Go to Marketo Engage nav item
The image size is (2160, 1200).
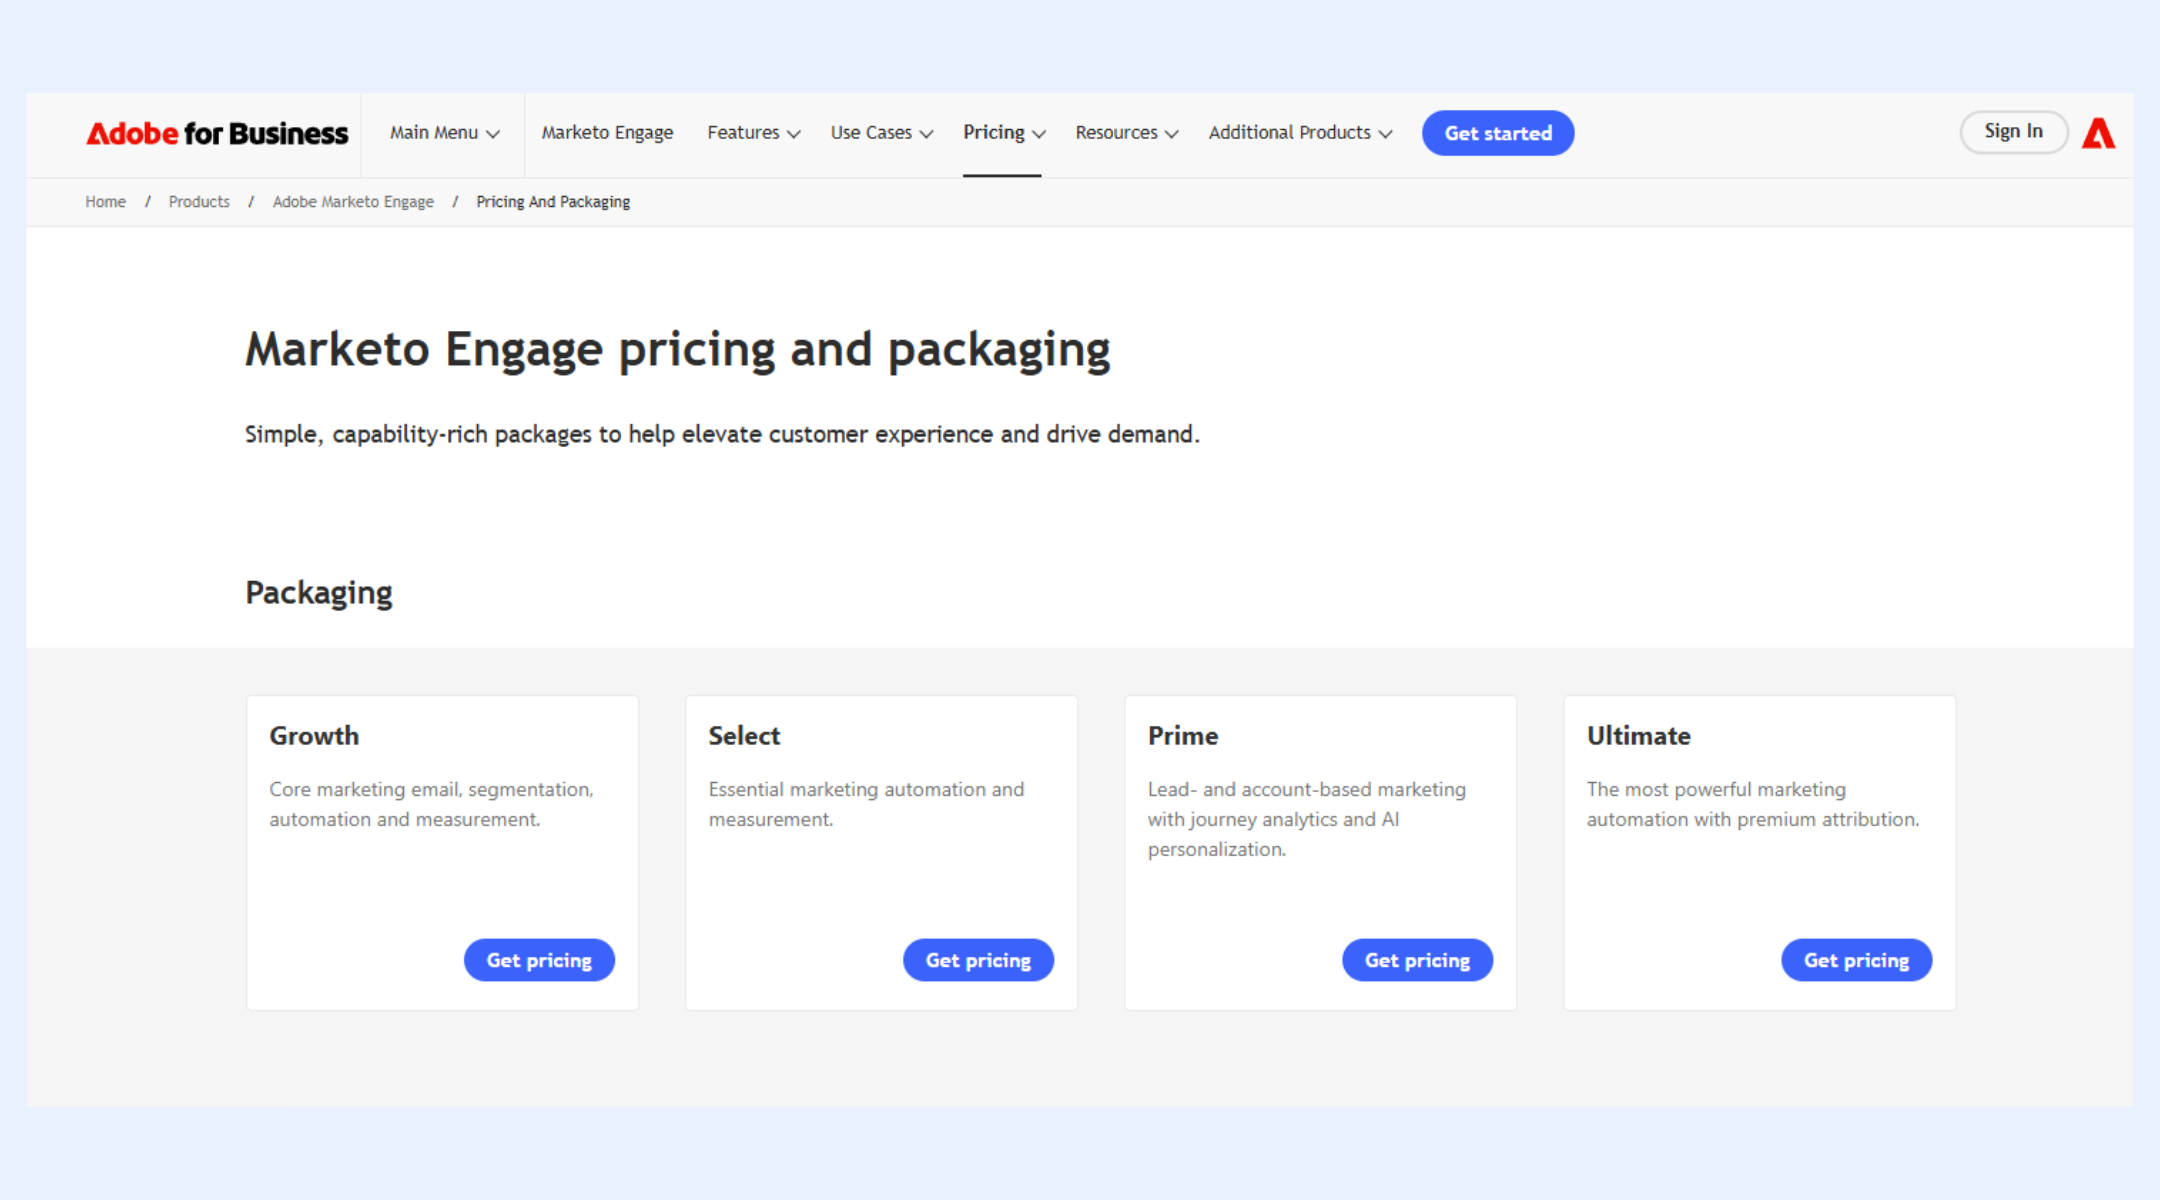(x=607, y=133)
